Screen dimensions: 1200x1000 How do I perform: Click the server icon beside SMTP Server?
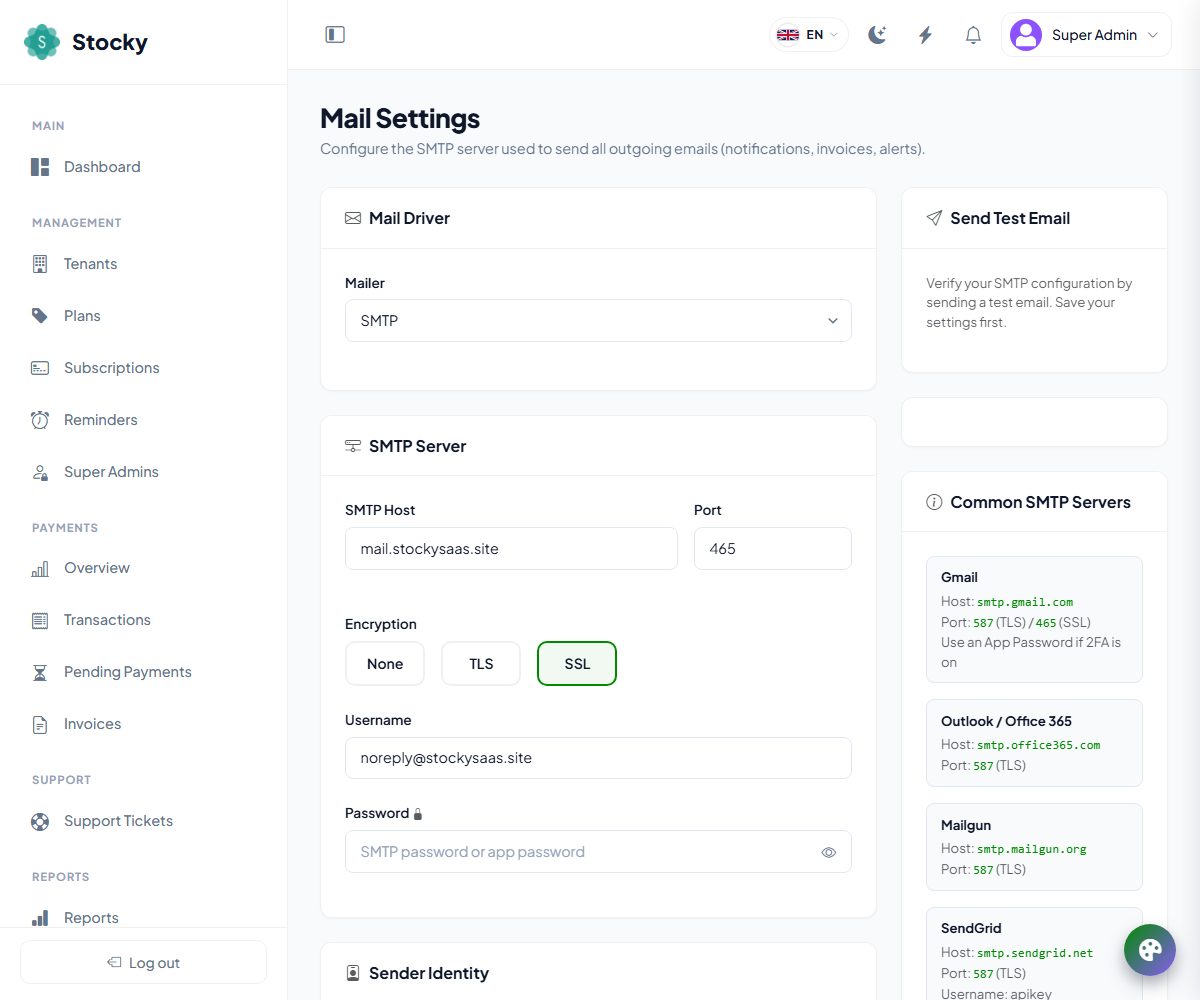tap(353, 446)
